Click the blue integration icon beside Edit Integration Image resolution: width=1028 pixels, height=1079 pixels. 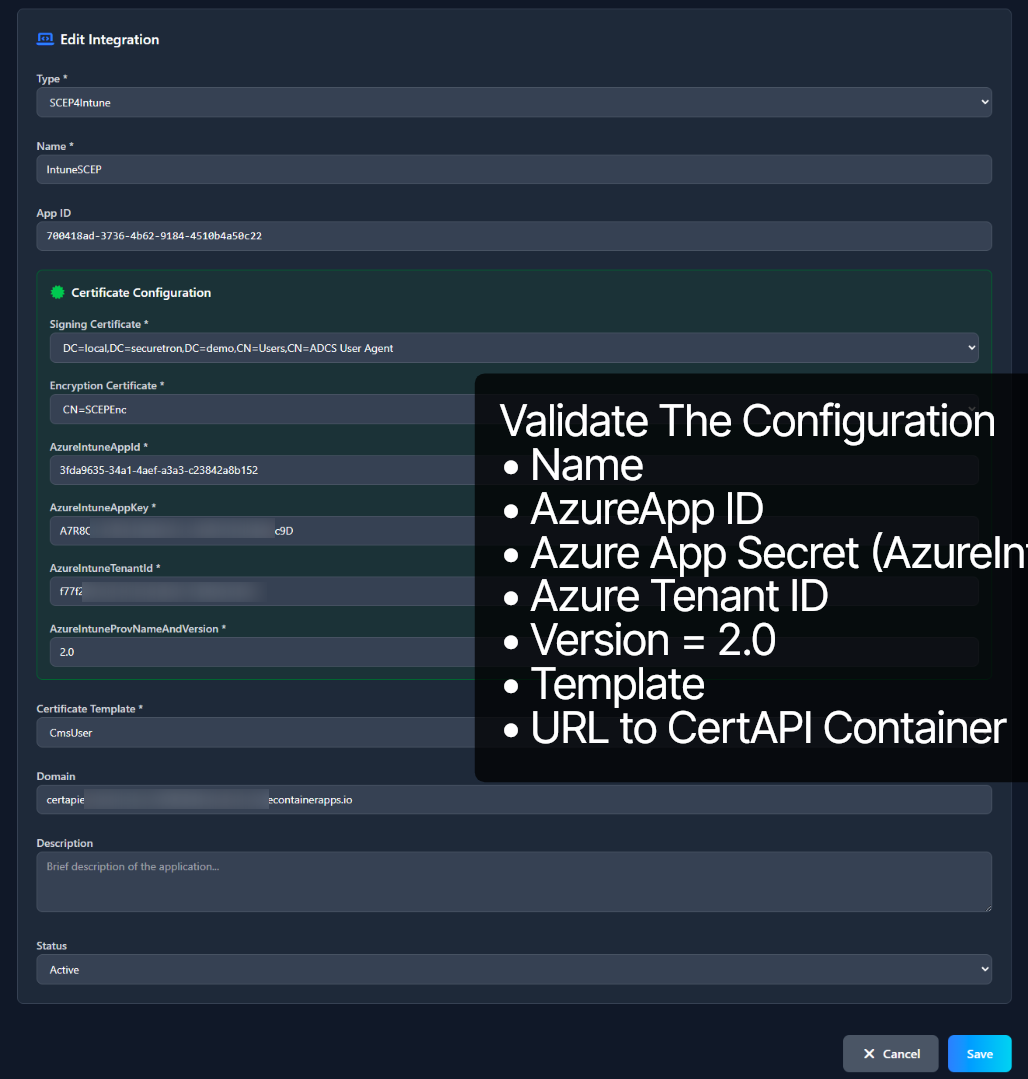pos(45,38)
